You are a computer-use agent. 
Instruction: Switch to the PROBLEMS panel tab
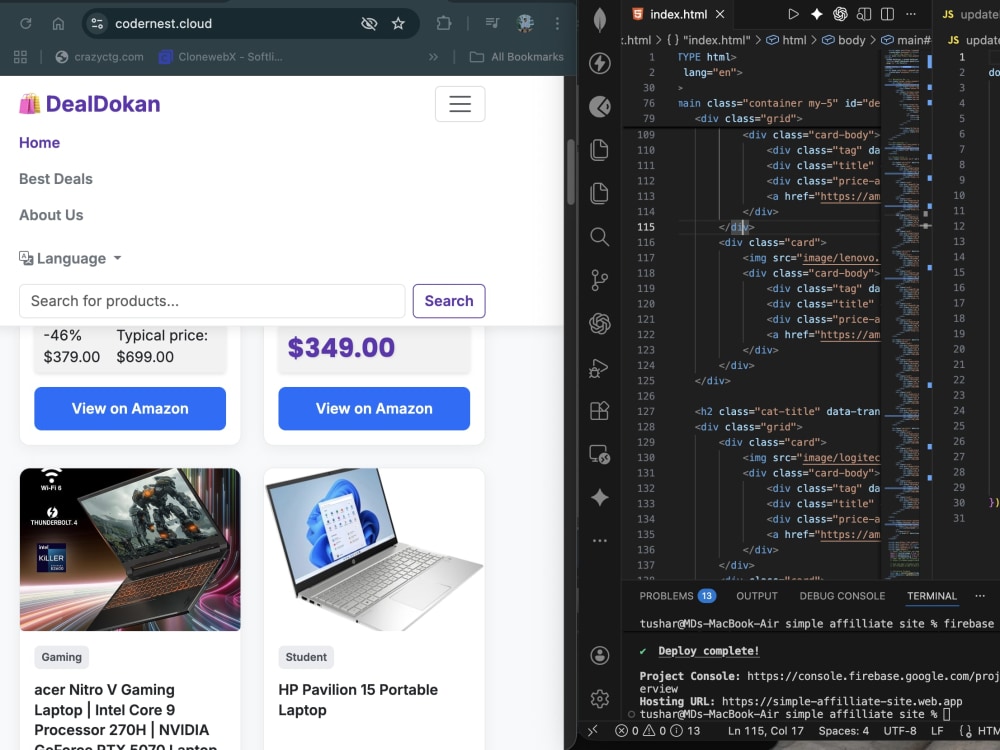[x=677, y=596]
